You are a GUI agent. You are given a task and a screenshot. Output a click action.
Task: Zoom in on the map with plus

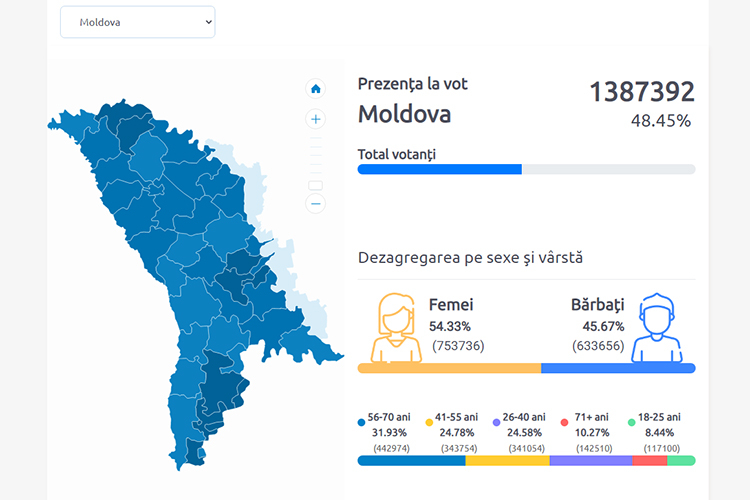(316, 119)
